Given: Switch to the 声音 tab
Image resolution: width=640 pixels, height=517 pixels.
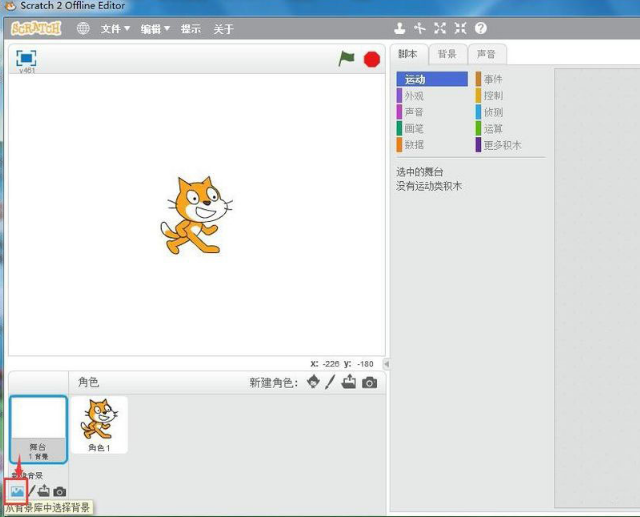Looking at the screenshot, I should coord(487,54).
